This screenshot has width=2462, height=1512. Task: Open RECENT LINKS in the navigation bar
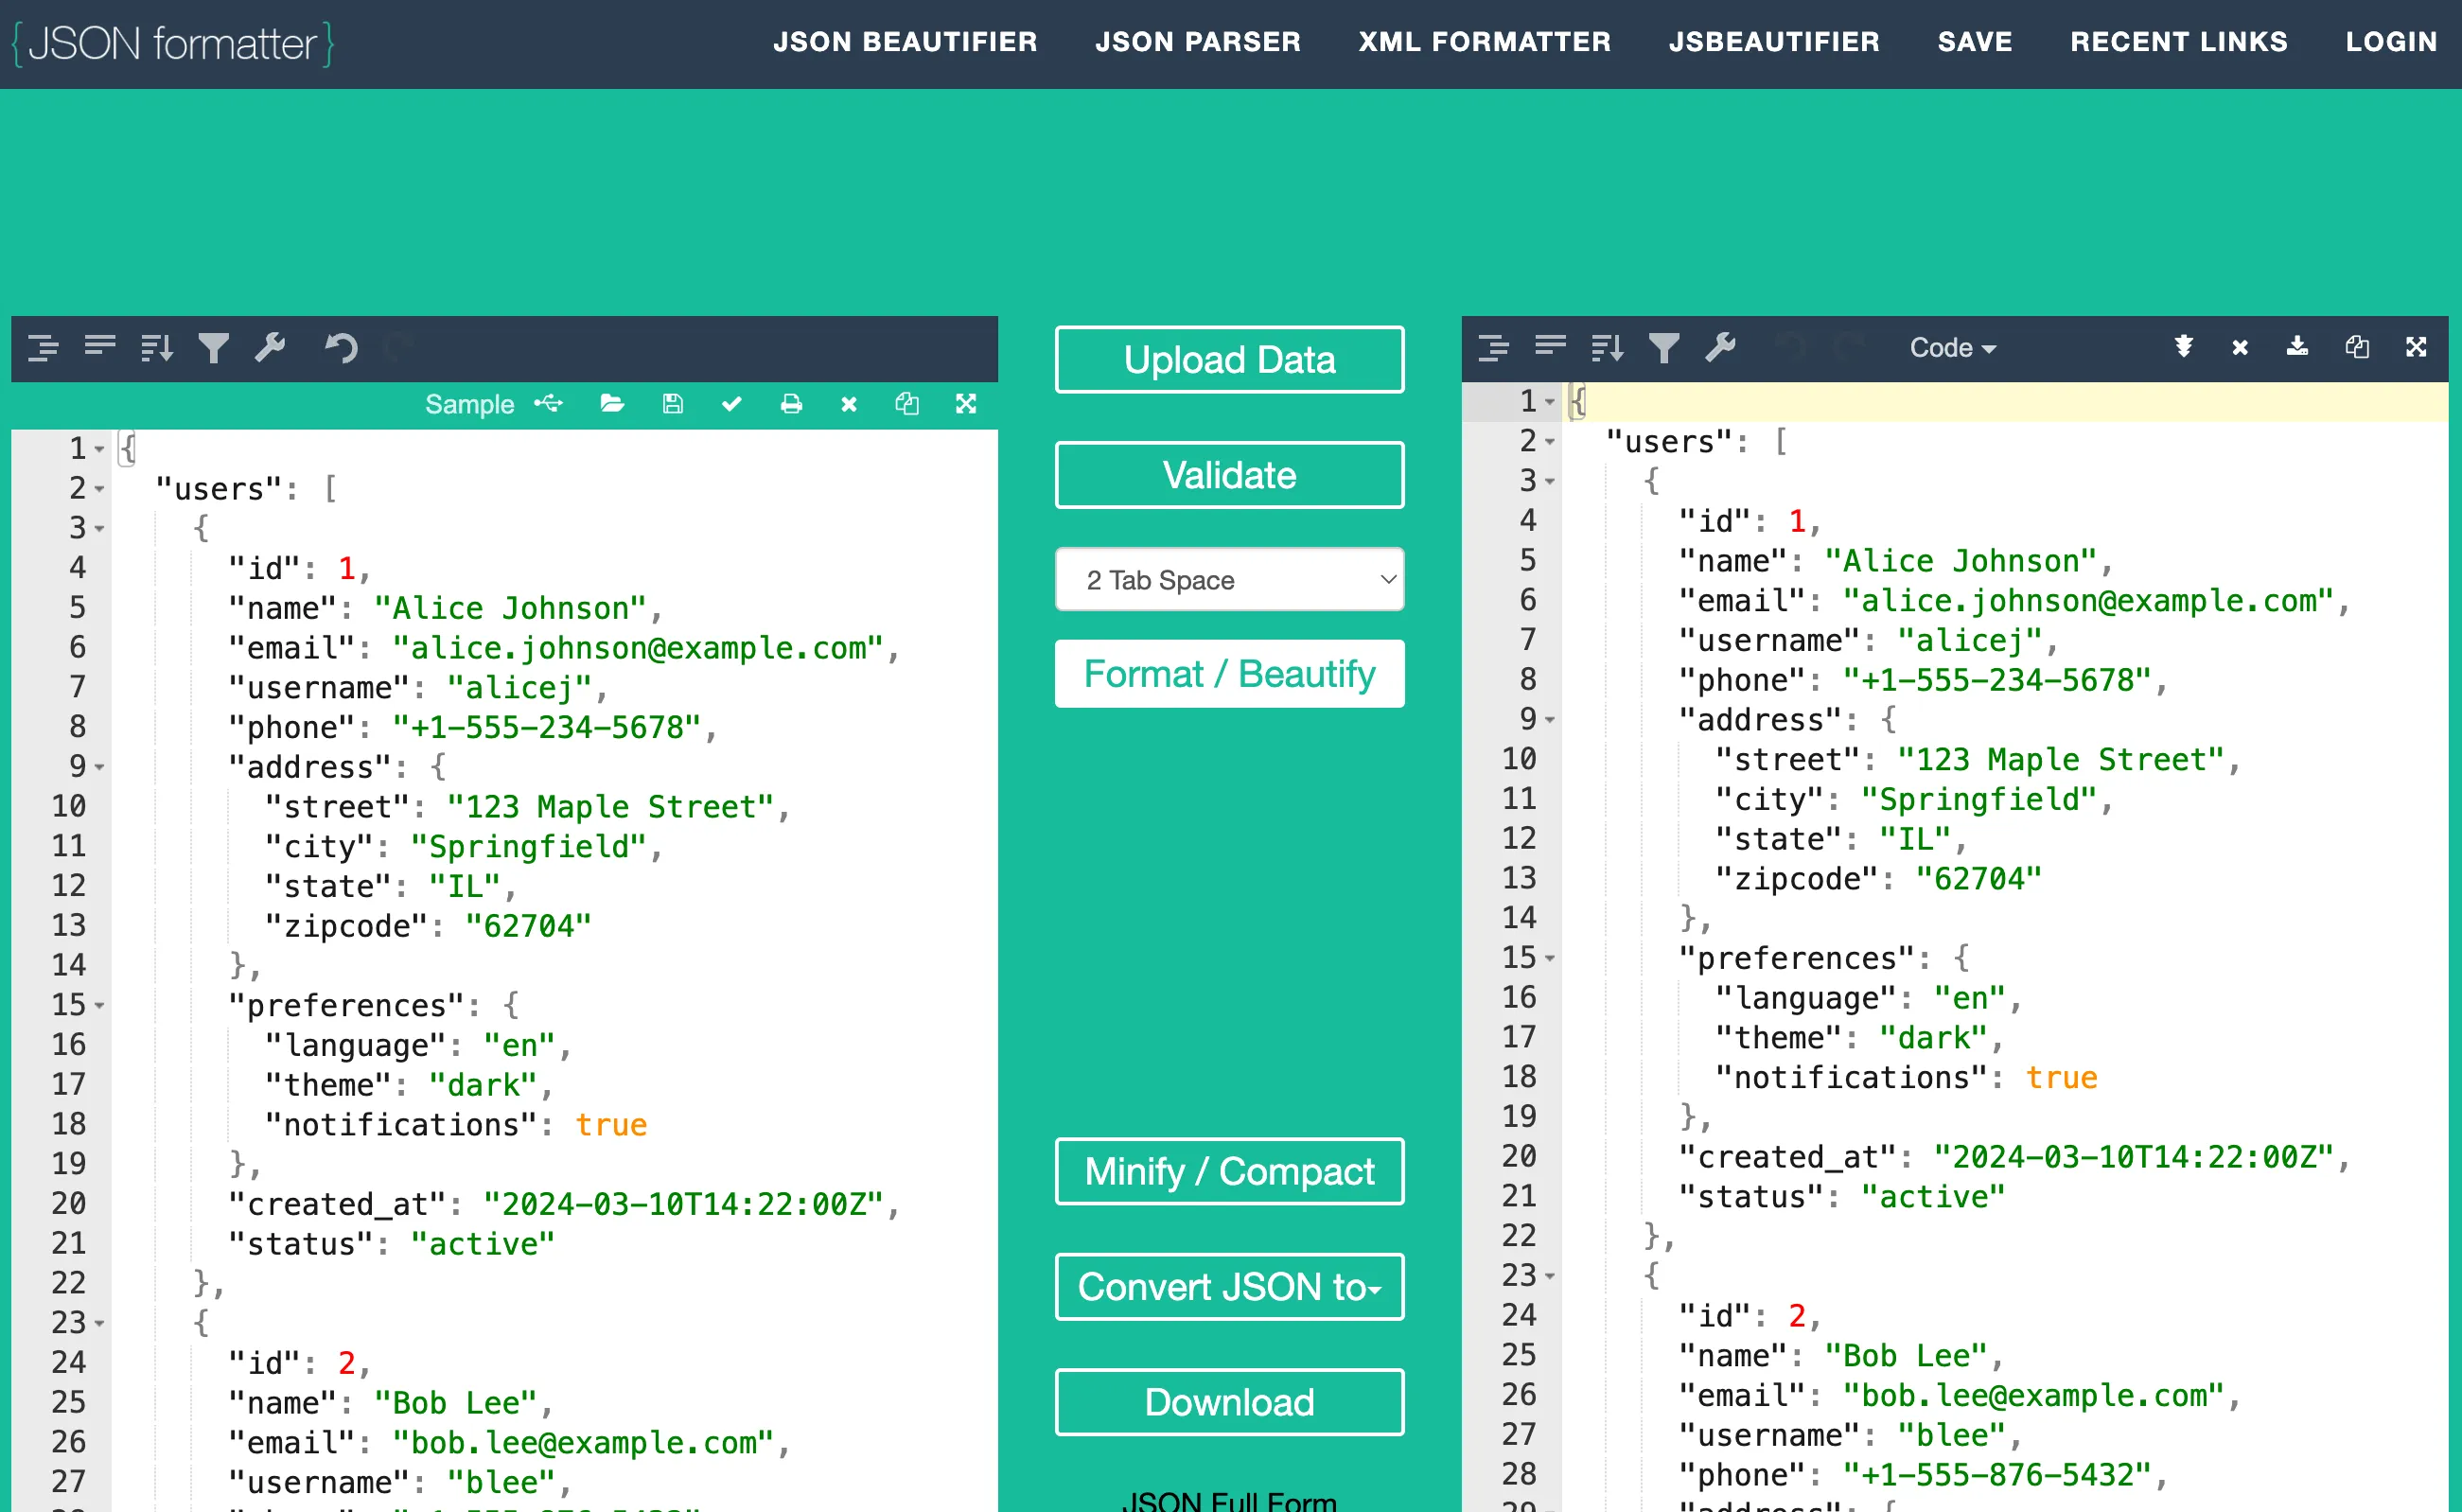(2178, 42)
